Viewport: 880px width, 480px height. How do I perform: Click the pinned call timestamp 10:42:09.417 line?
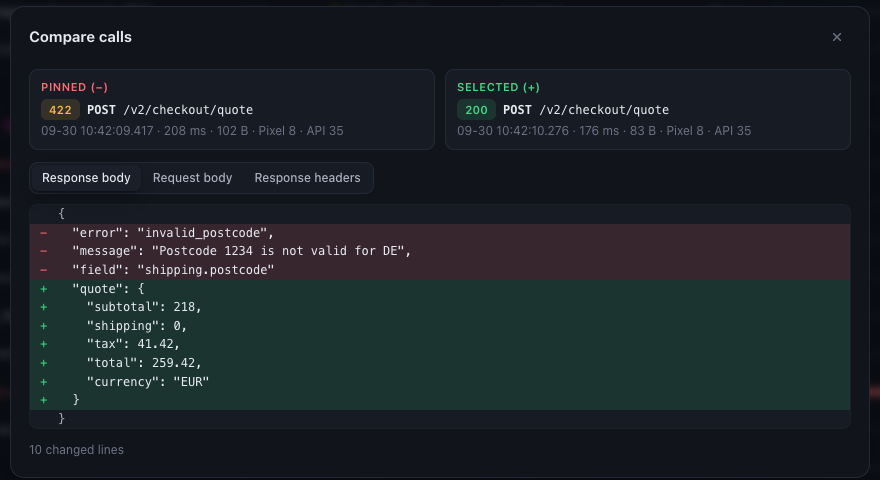192,131
